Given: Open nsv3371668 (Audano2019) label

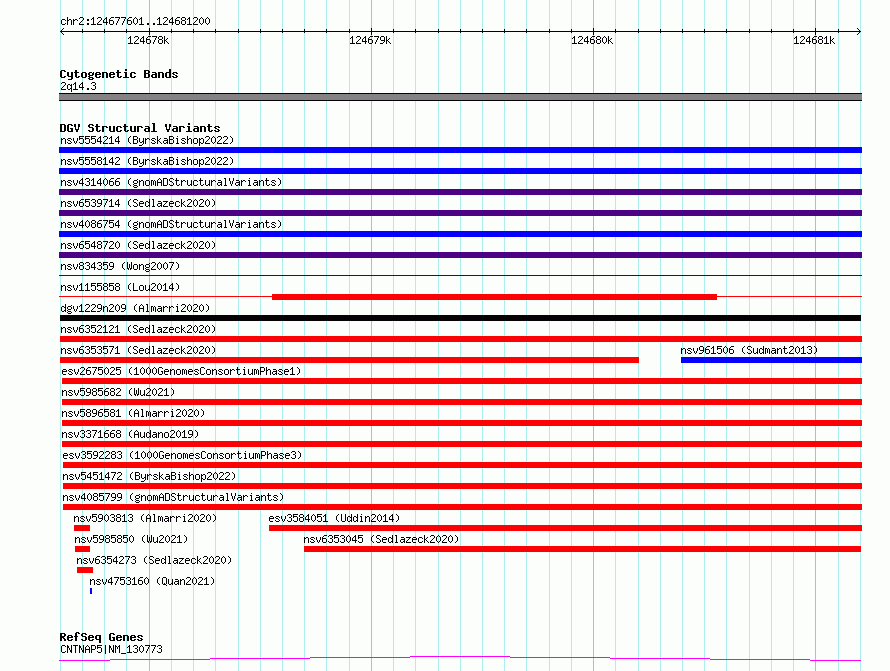Looking at the screenshot, I should click(130, 434).
